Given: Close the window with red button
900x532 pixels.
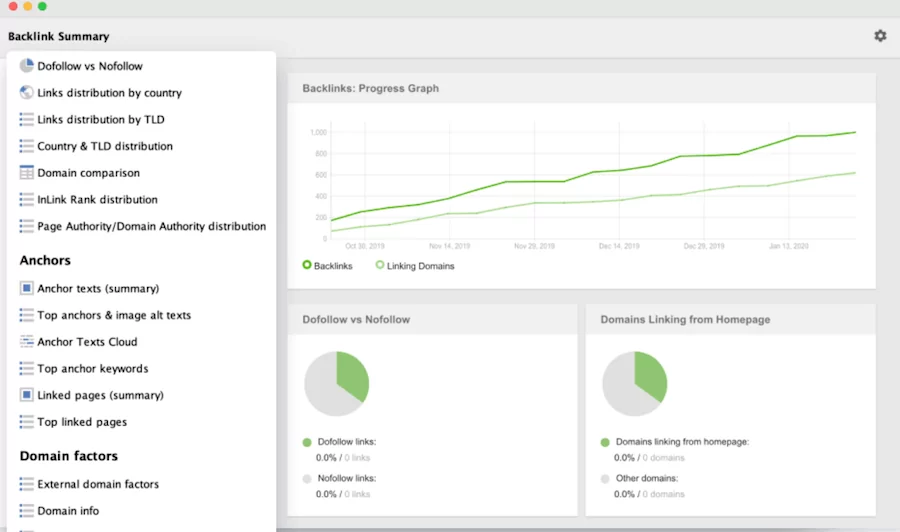Looking at the screenshot, I should 13,6.
